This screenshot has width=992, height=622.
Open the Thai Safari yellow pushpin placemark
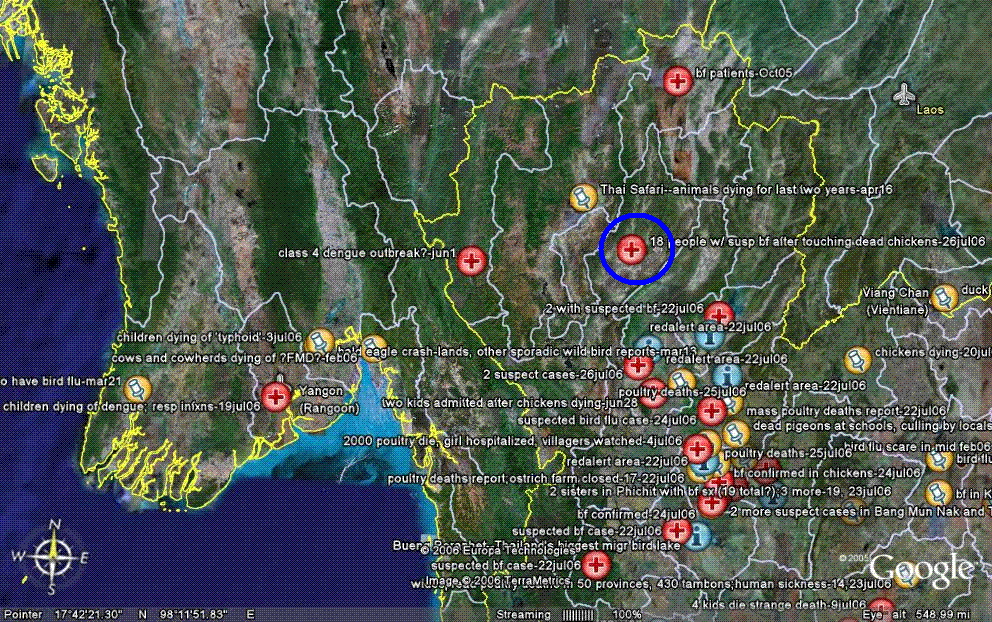click(x=582, y=197)
